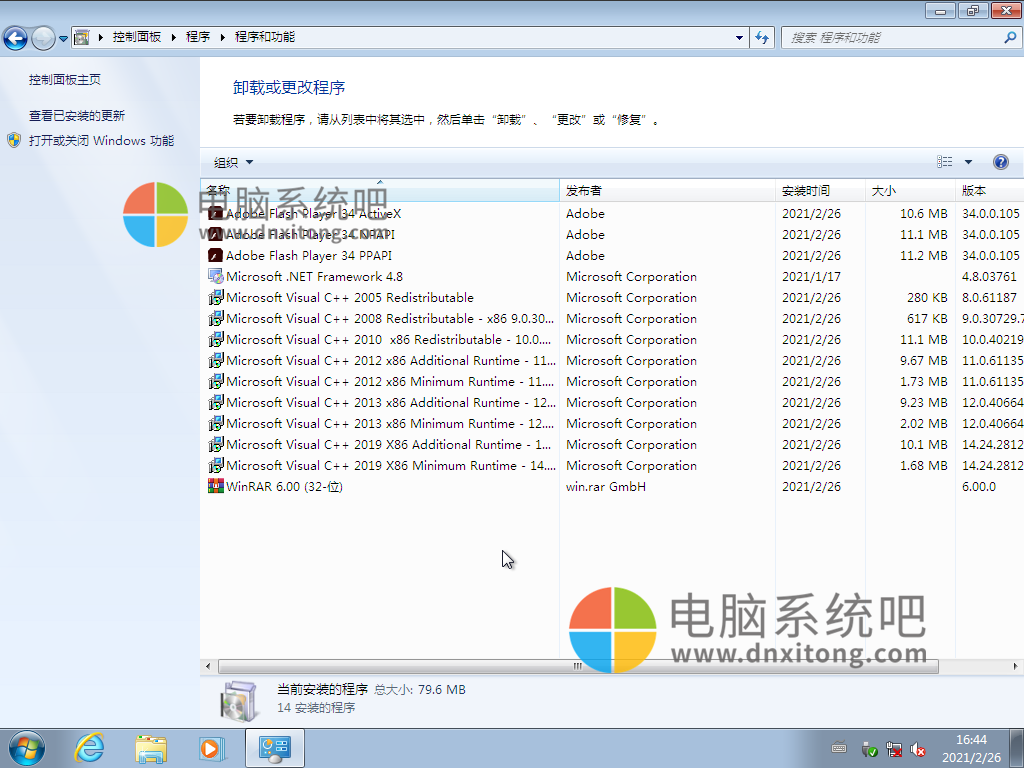The image size is (1024, 768).
Task: Open the address bar history dropdown
Action: (737, 36)
